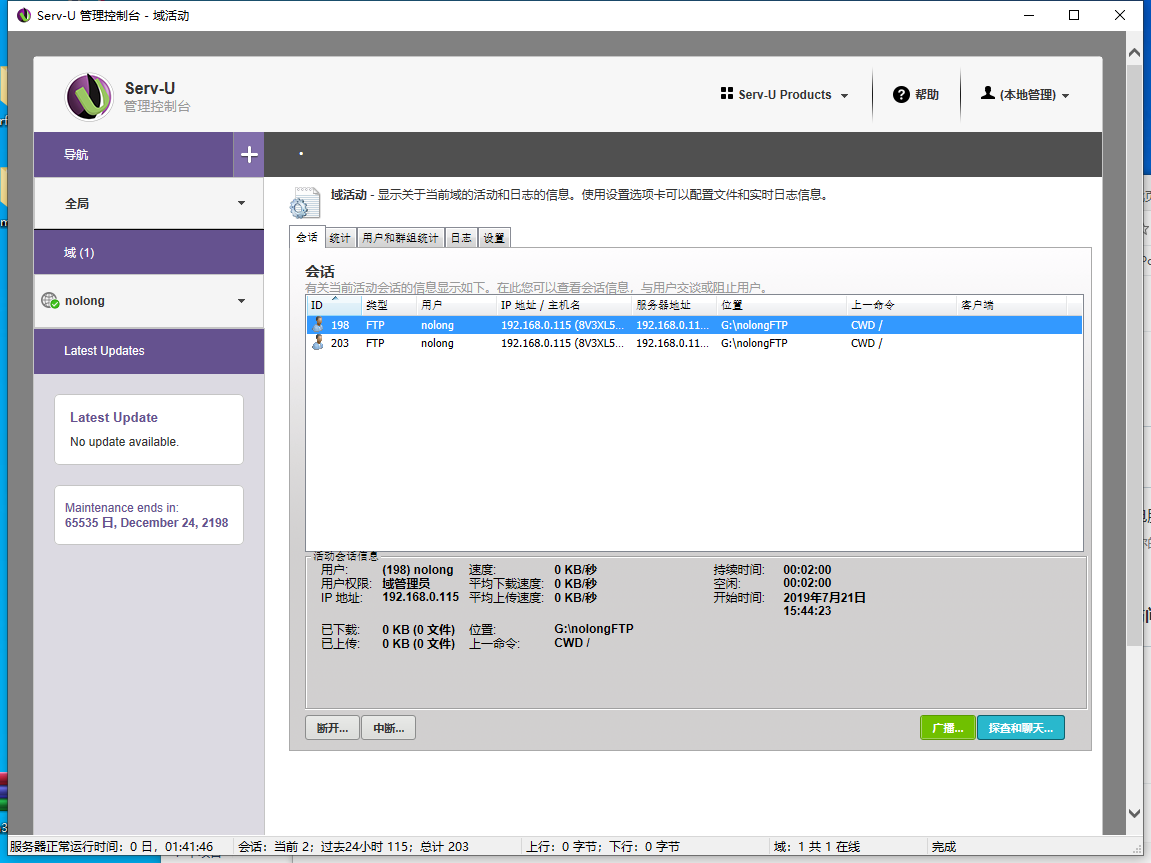Screen dimensions: 1151x863
Task: Click the Serv-U logo icon
Action: click(x=89, y=97)
